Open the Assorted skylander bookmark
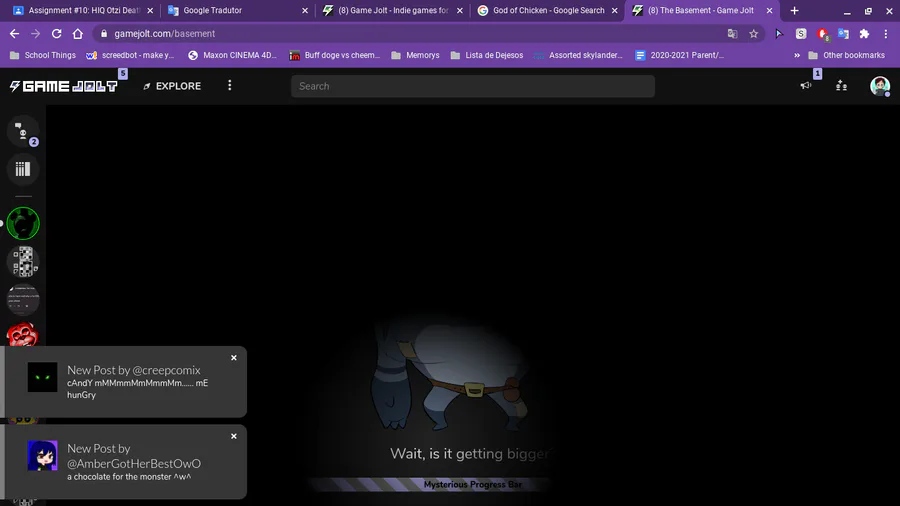This screenshot has height=506, width=900. 578,55
